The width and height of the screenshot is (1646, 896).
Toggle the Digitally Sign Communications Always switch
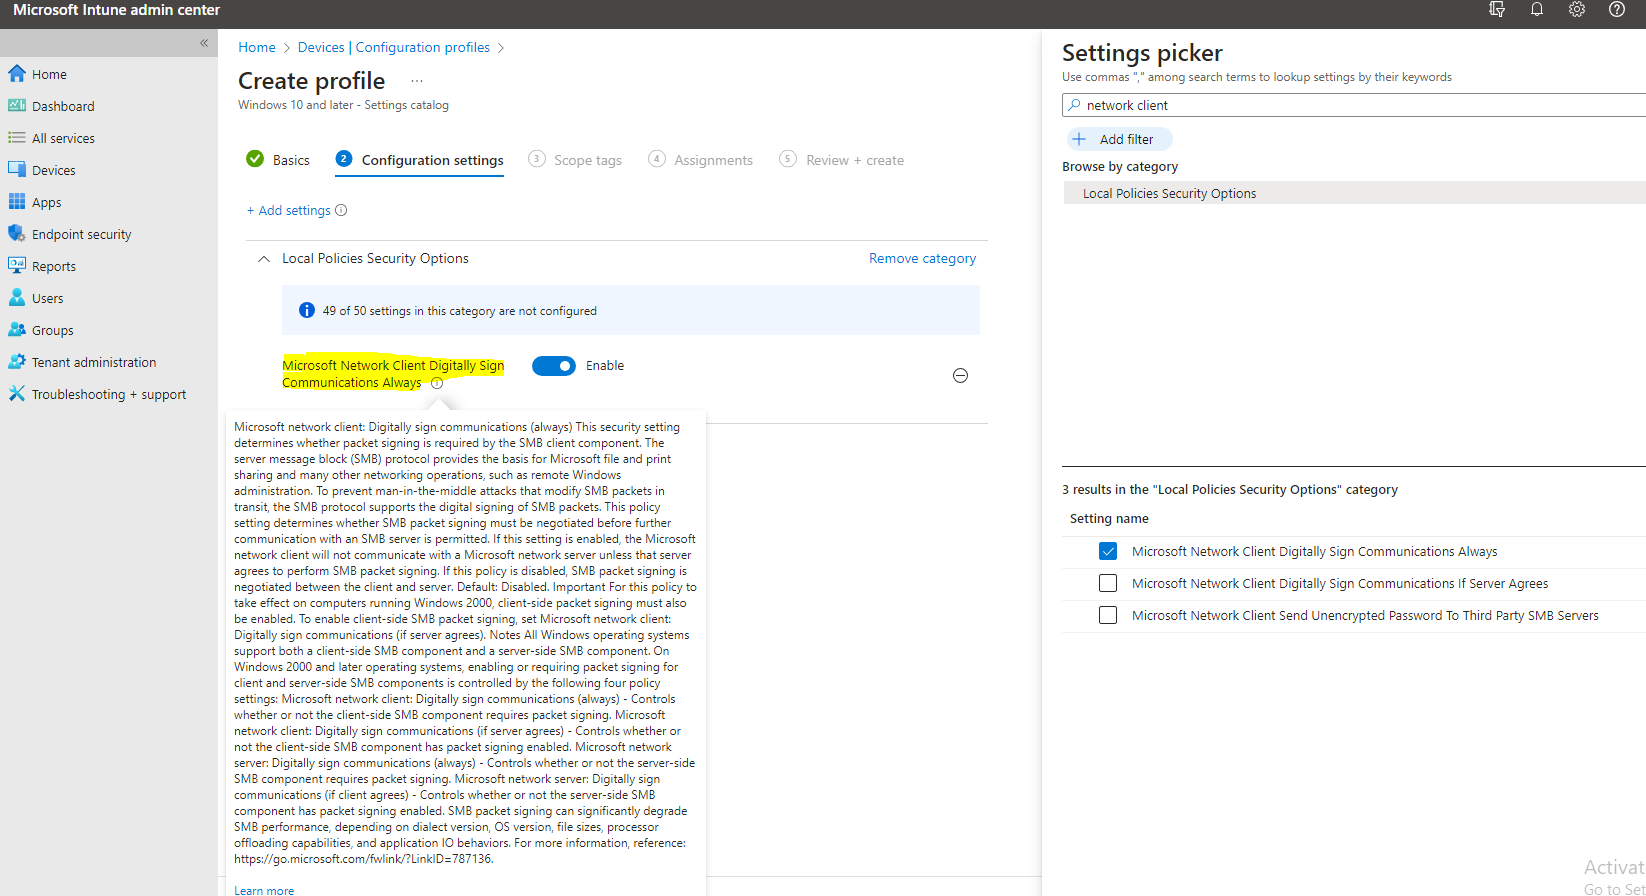pos(554,366)
